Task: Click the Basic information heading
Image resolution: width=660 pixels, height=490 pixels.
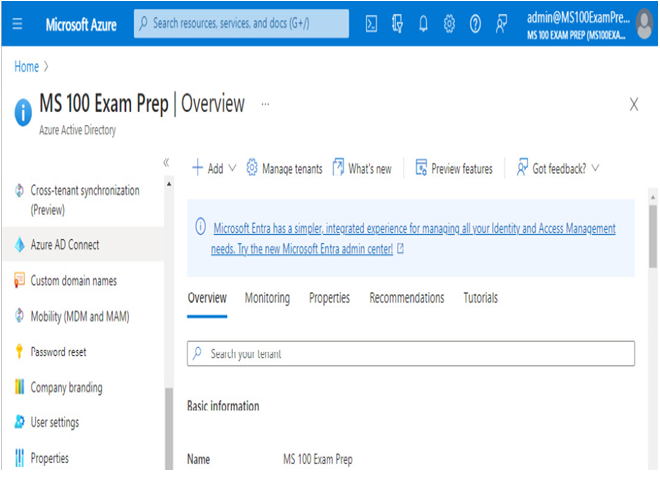Action: (x=223, y=405)
